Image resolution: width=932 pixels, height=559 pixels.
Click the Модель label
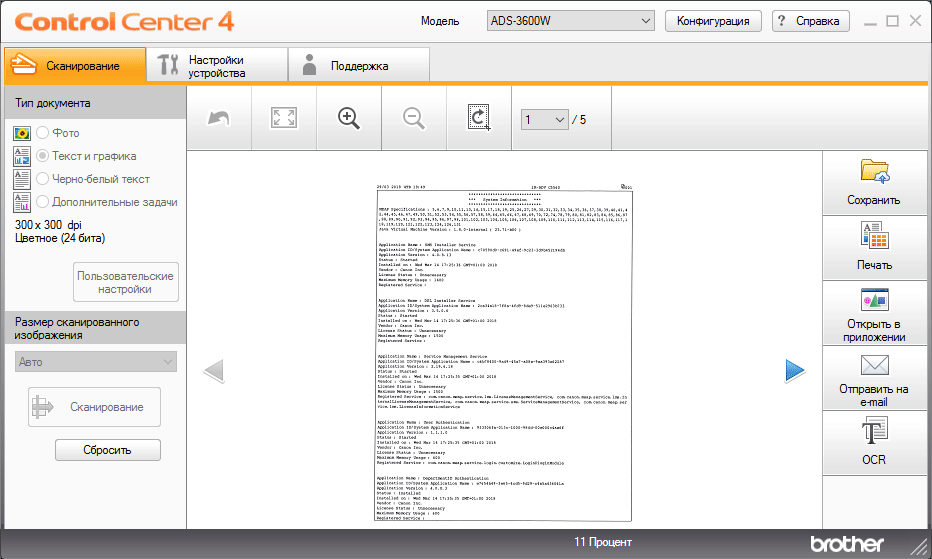coord(440,21)
